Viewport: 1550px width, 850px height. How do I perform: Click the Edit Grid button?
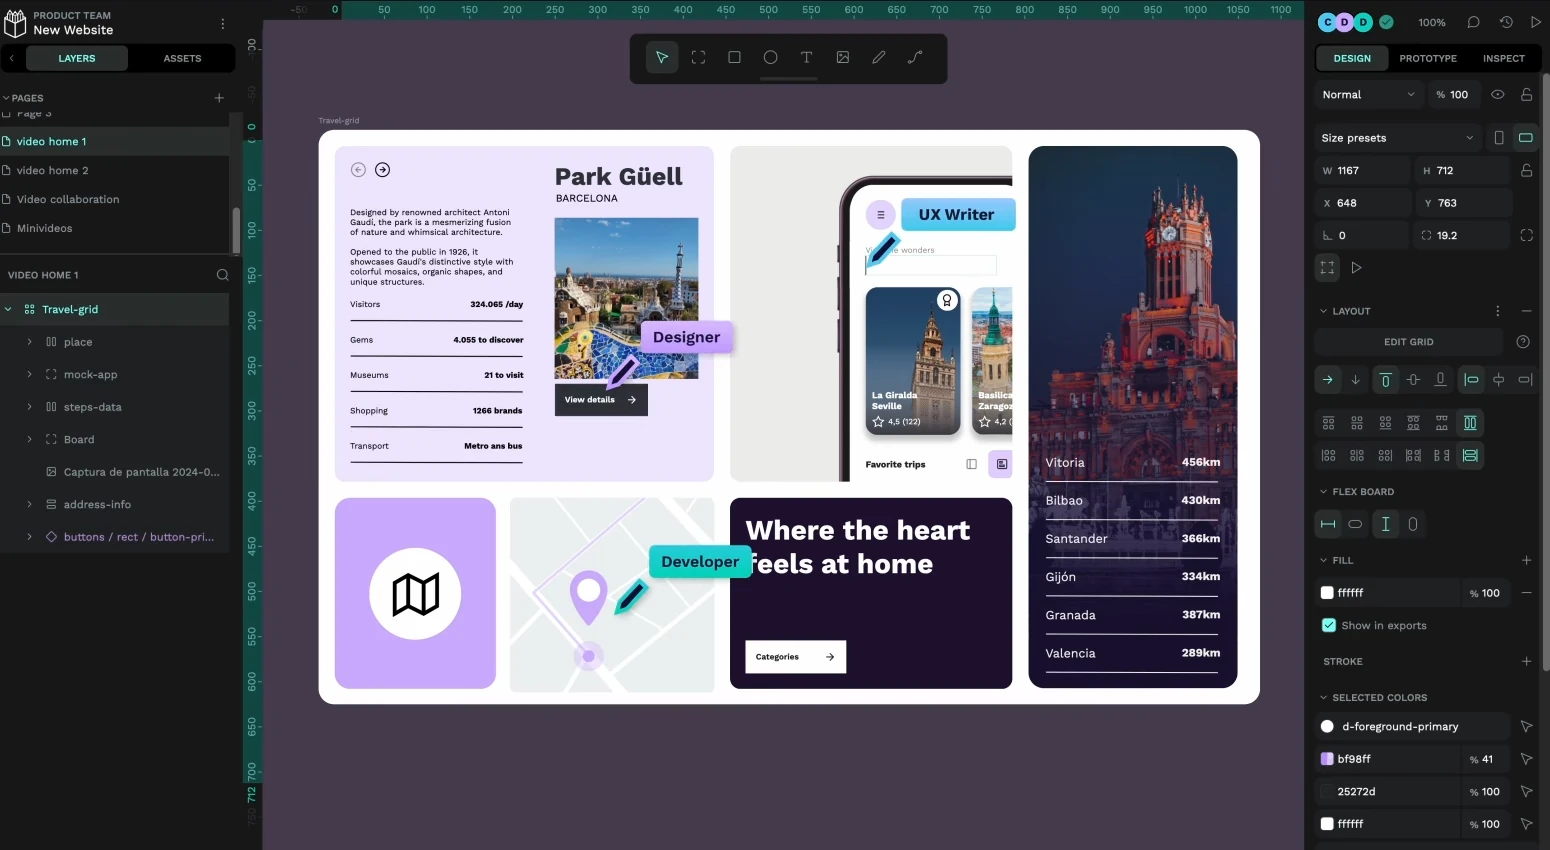1408,342
